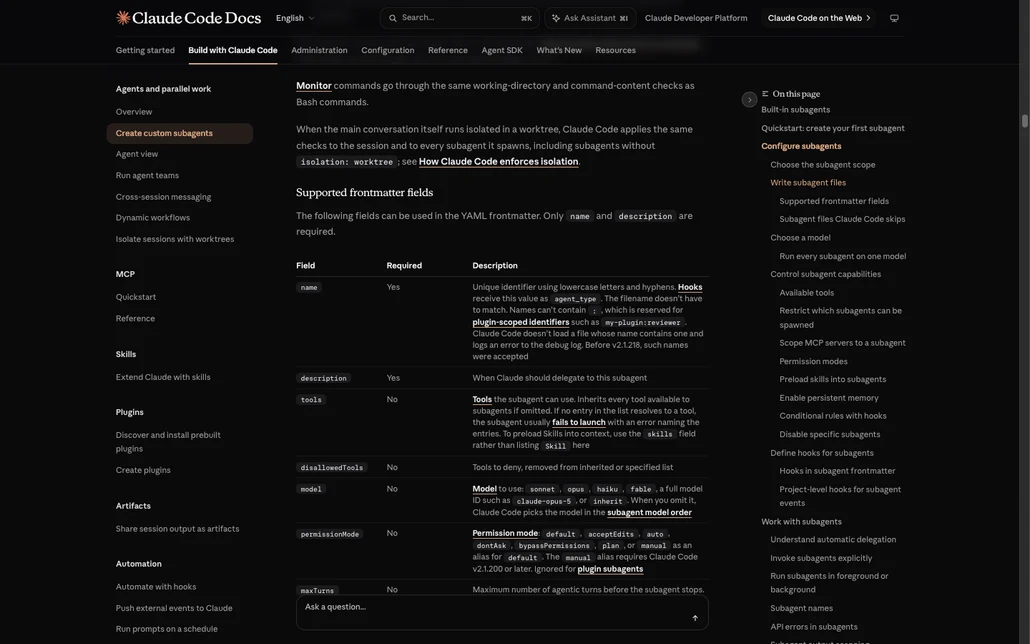Open Create plugins sidebar link
The width and height of the screenshot is (1030, 644).
click(143, 470)
